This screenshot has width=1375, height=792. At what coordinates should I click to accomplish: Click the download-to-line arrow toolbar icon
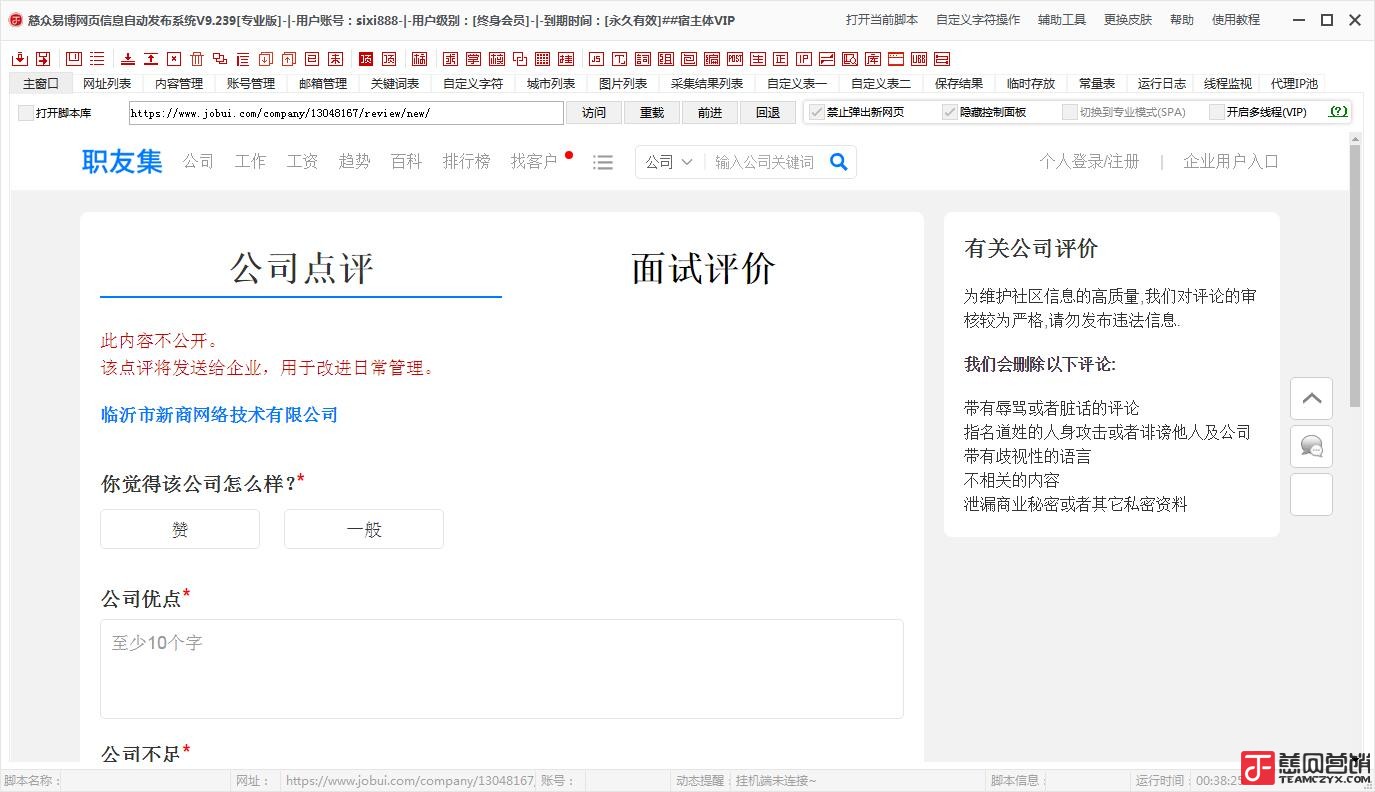(128, 59)
